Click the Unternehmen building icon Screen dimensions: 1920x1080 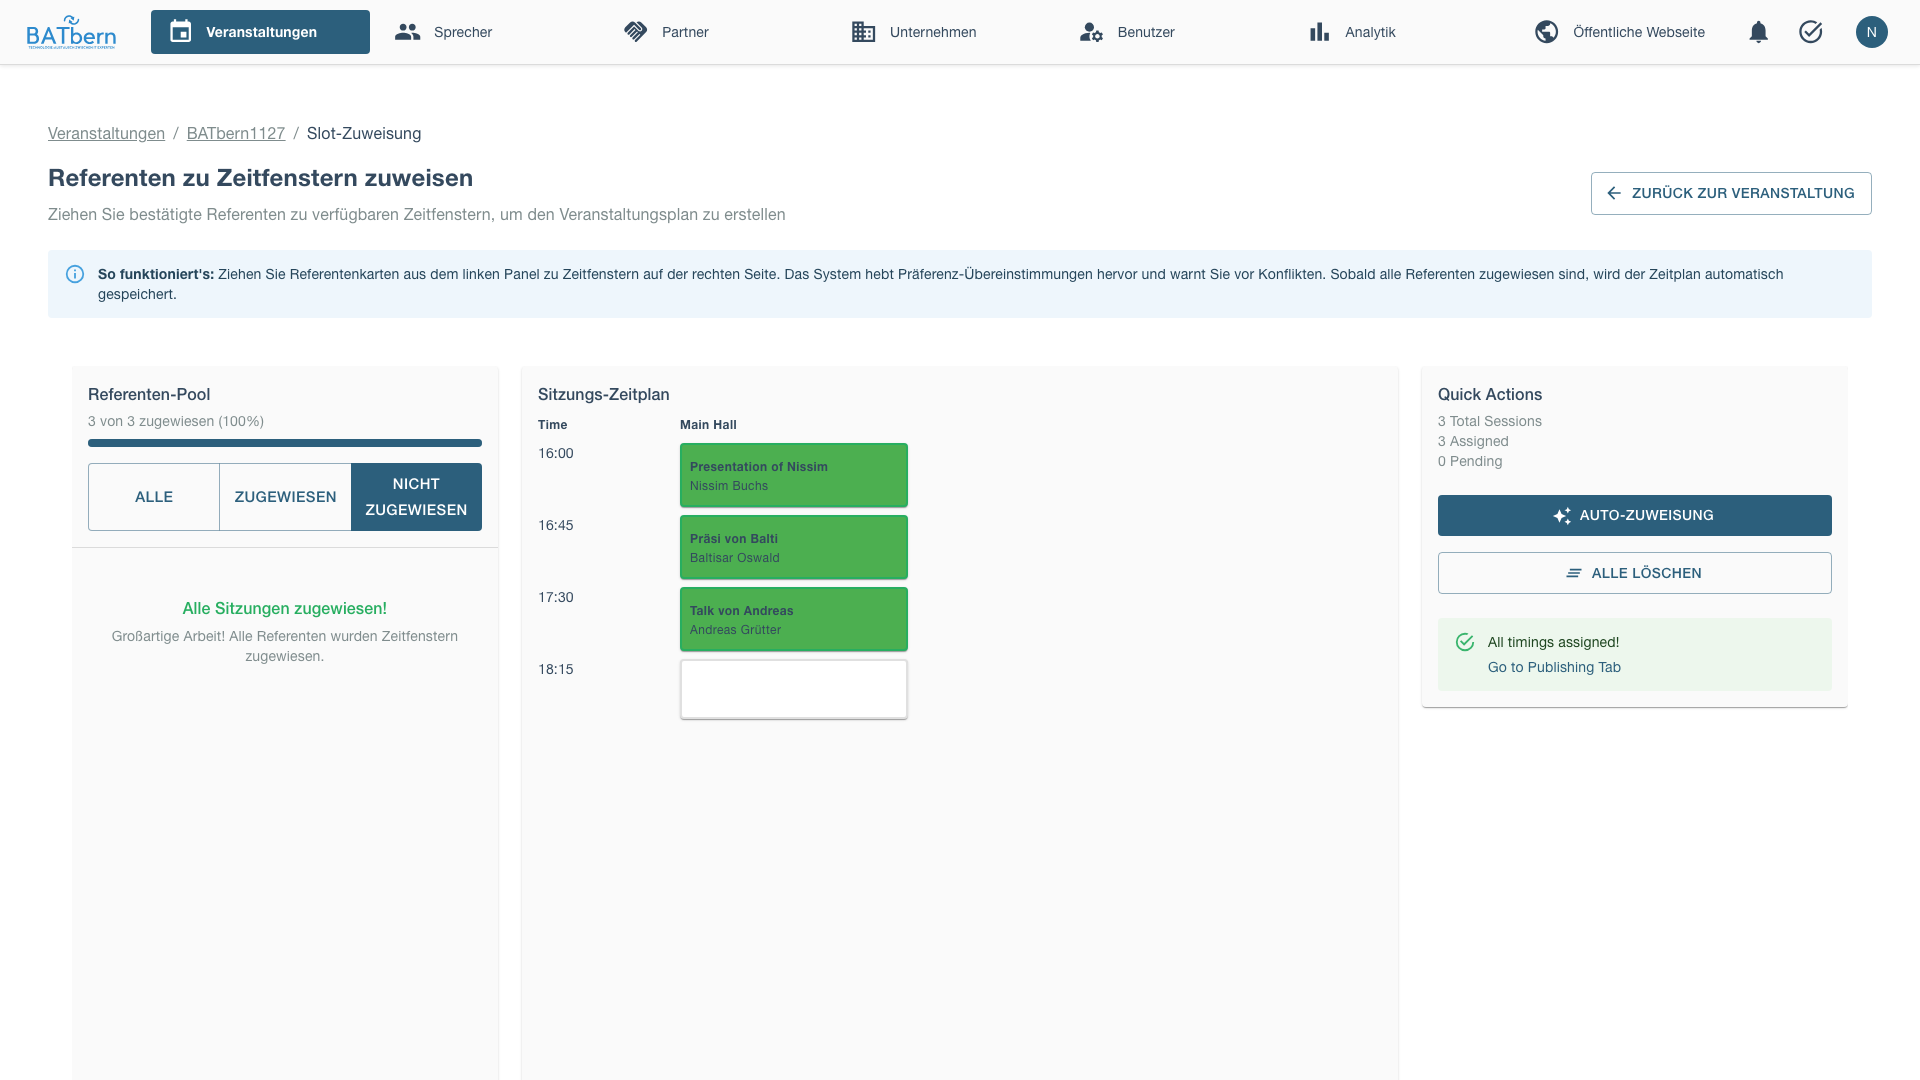click(863, 32)
